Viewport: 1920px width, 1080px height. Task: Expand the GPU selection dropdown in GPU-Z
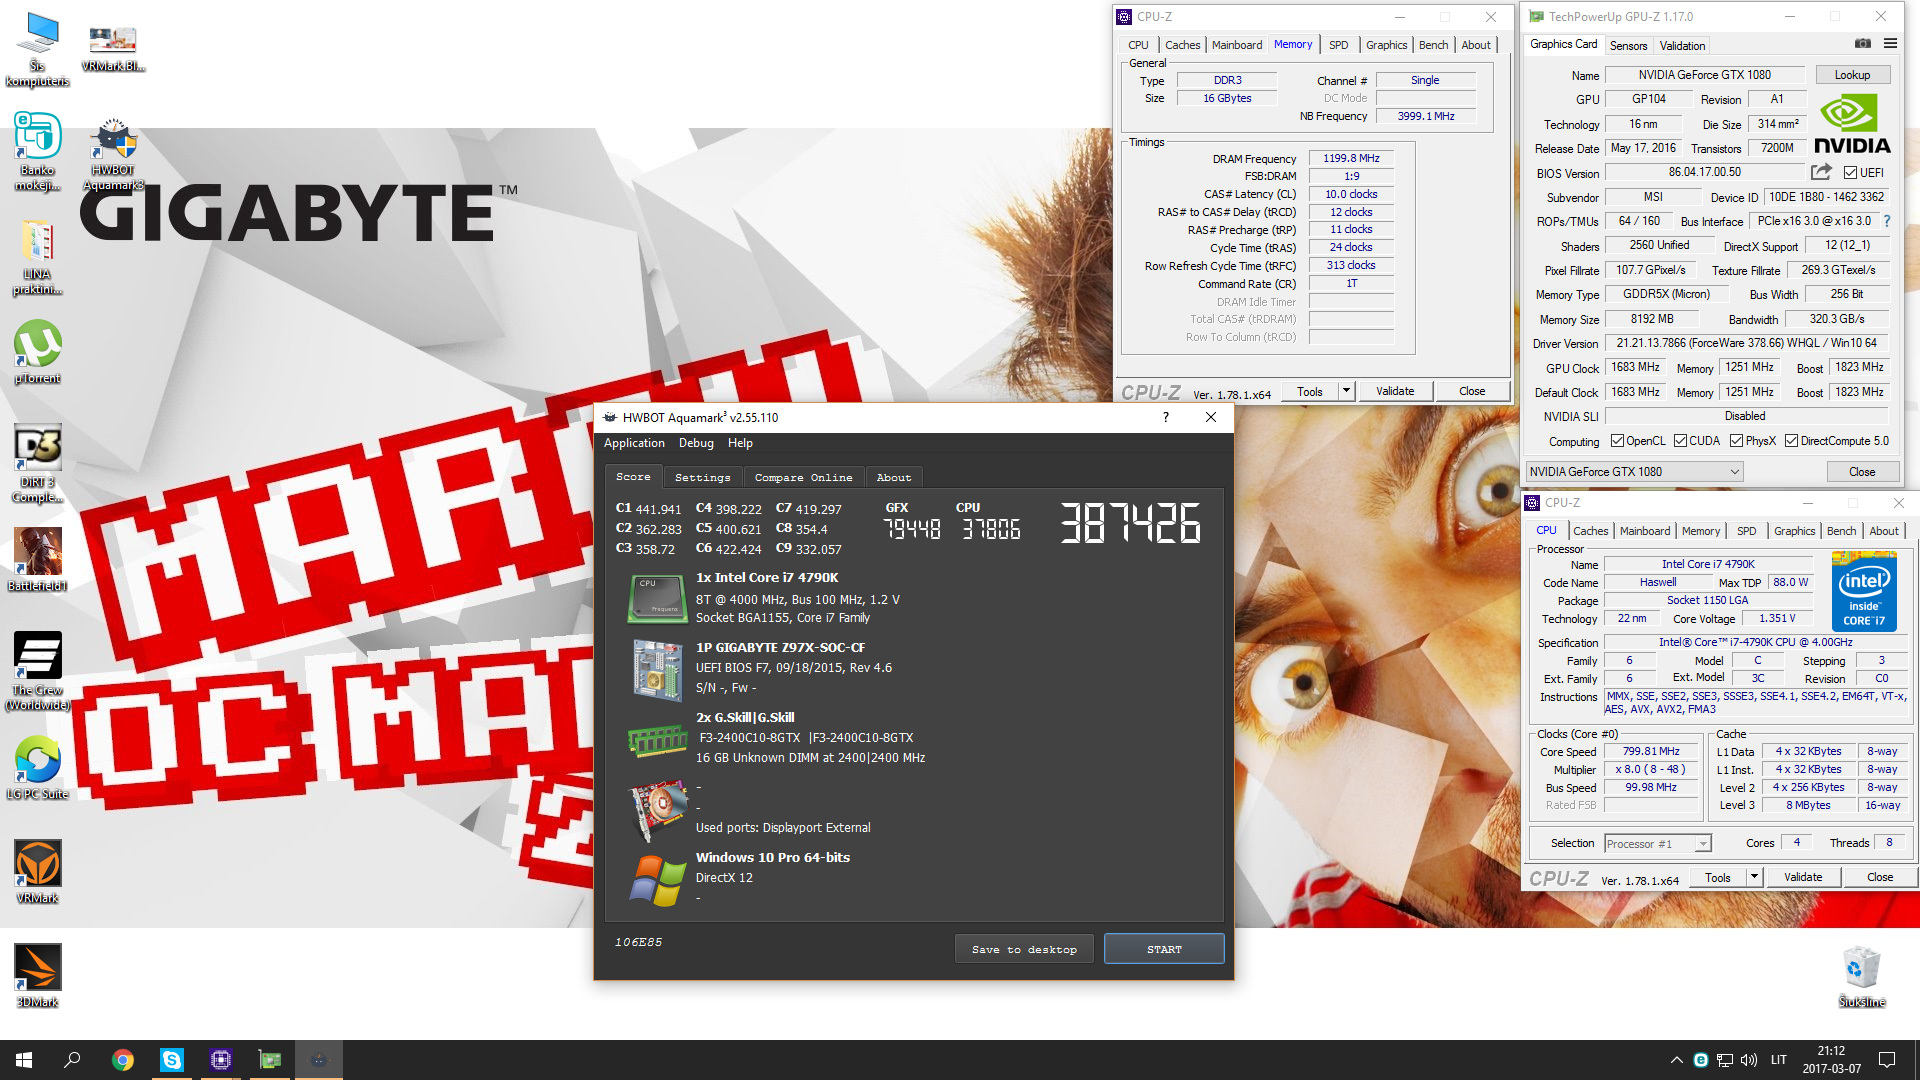[x=1734, y=472]
